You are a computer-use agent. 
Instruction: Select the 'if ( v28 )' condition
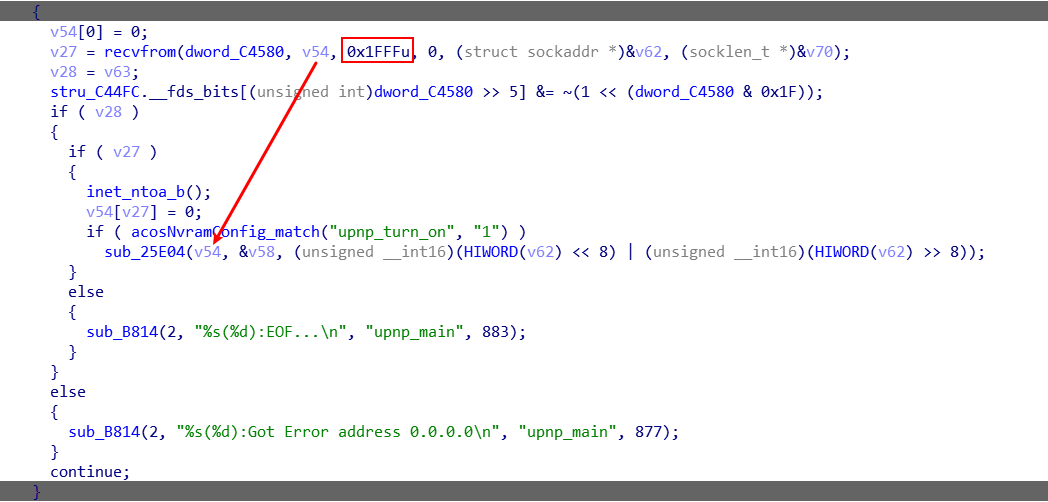tap(95, 112)
